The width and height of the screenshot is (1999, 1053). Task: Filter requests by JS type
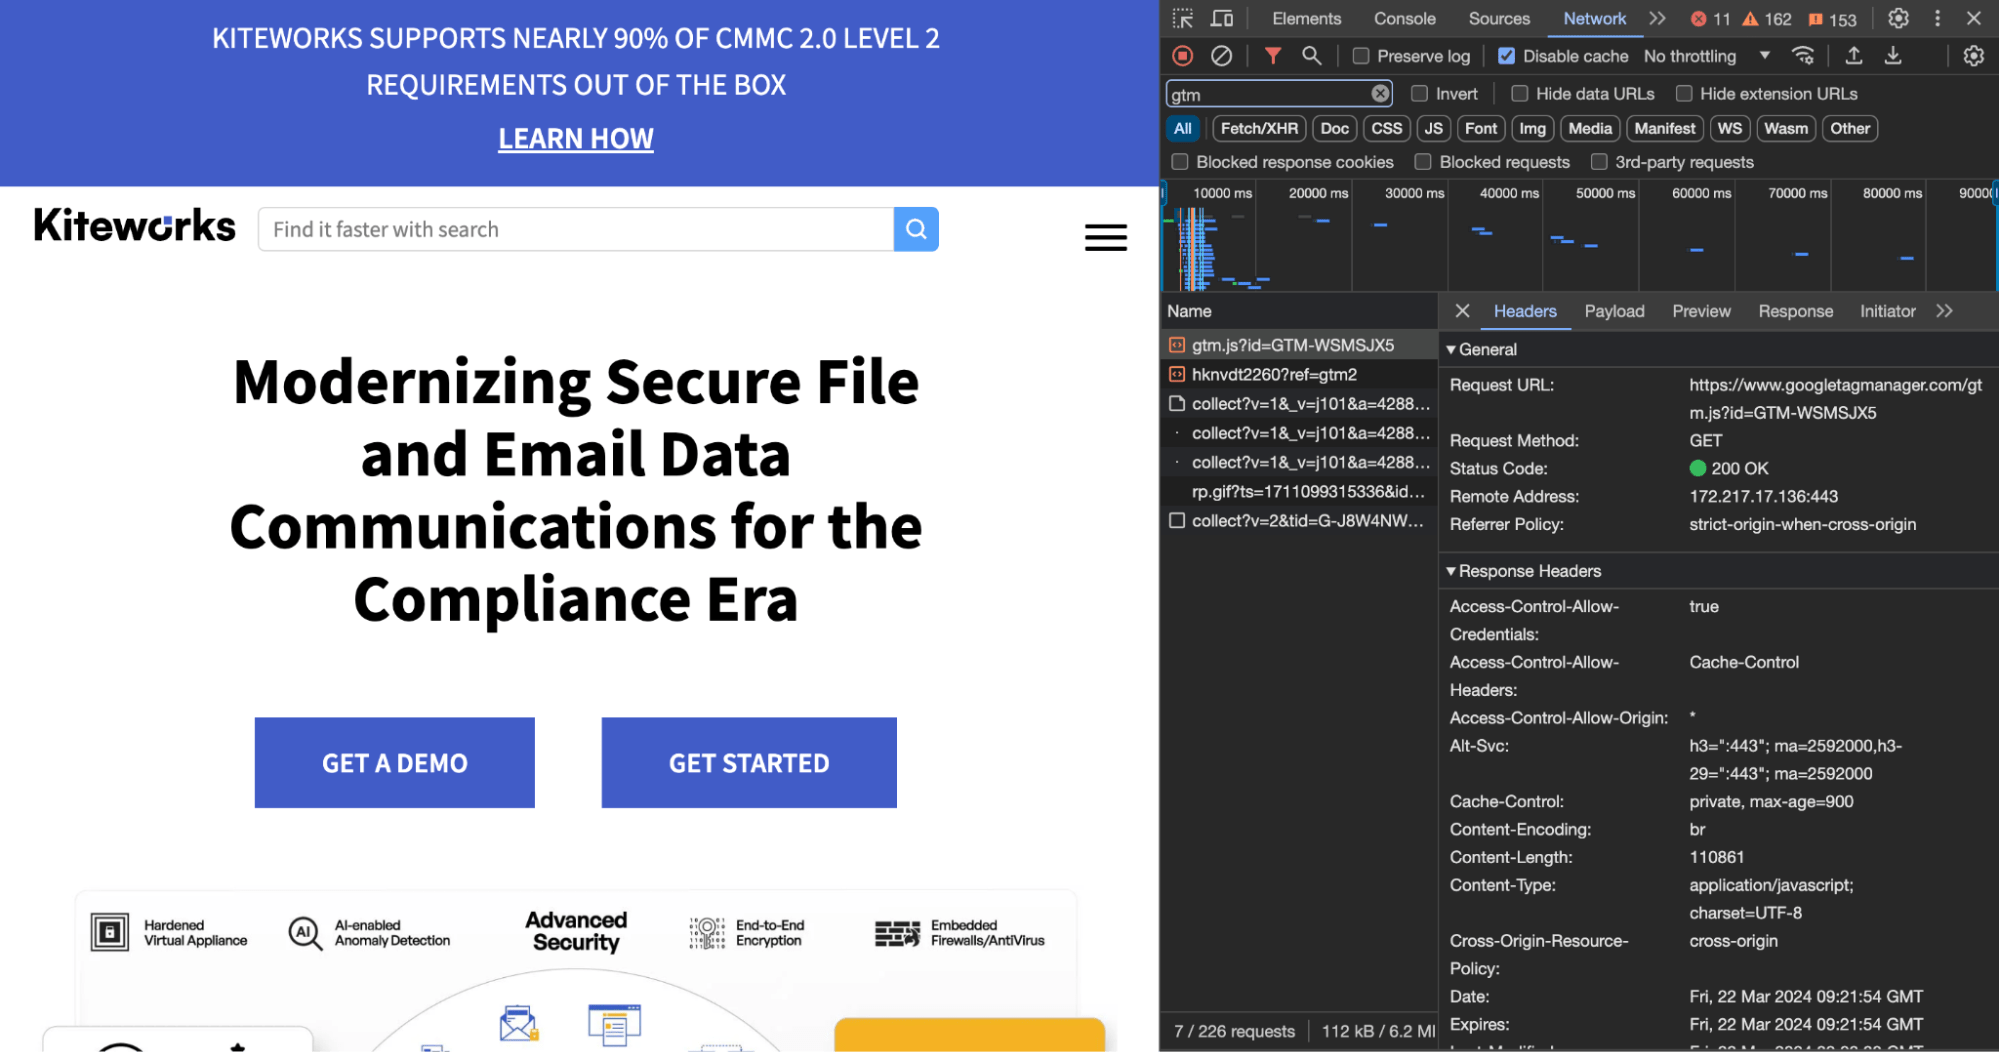point(1433,128)
